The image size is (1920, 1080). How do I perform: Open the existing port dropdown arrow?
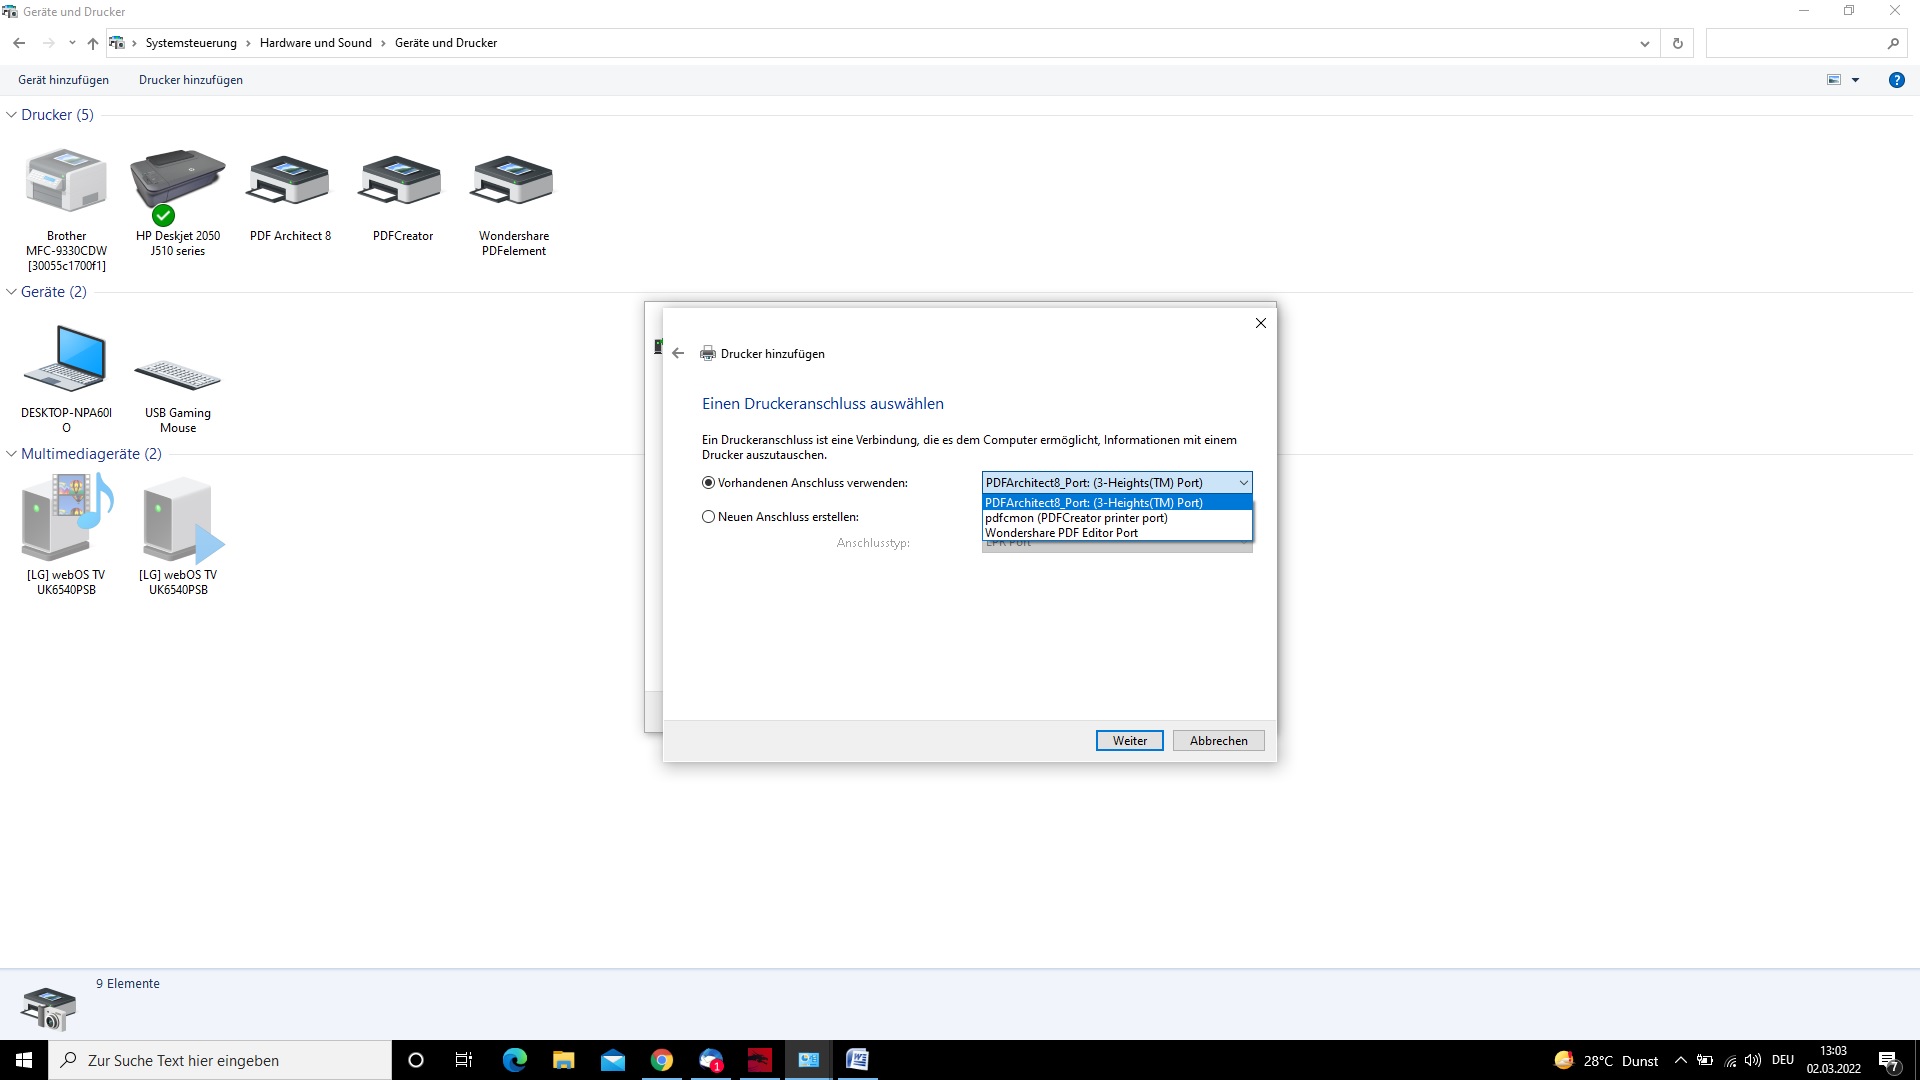point(1243,483)
